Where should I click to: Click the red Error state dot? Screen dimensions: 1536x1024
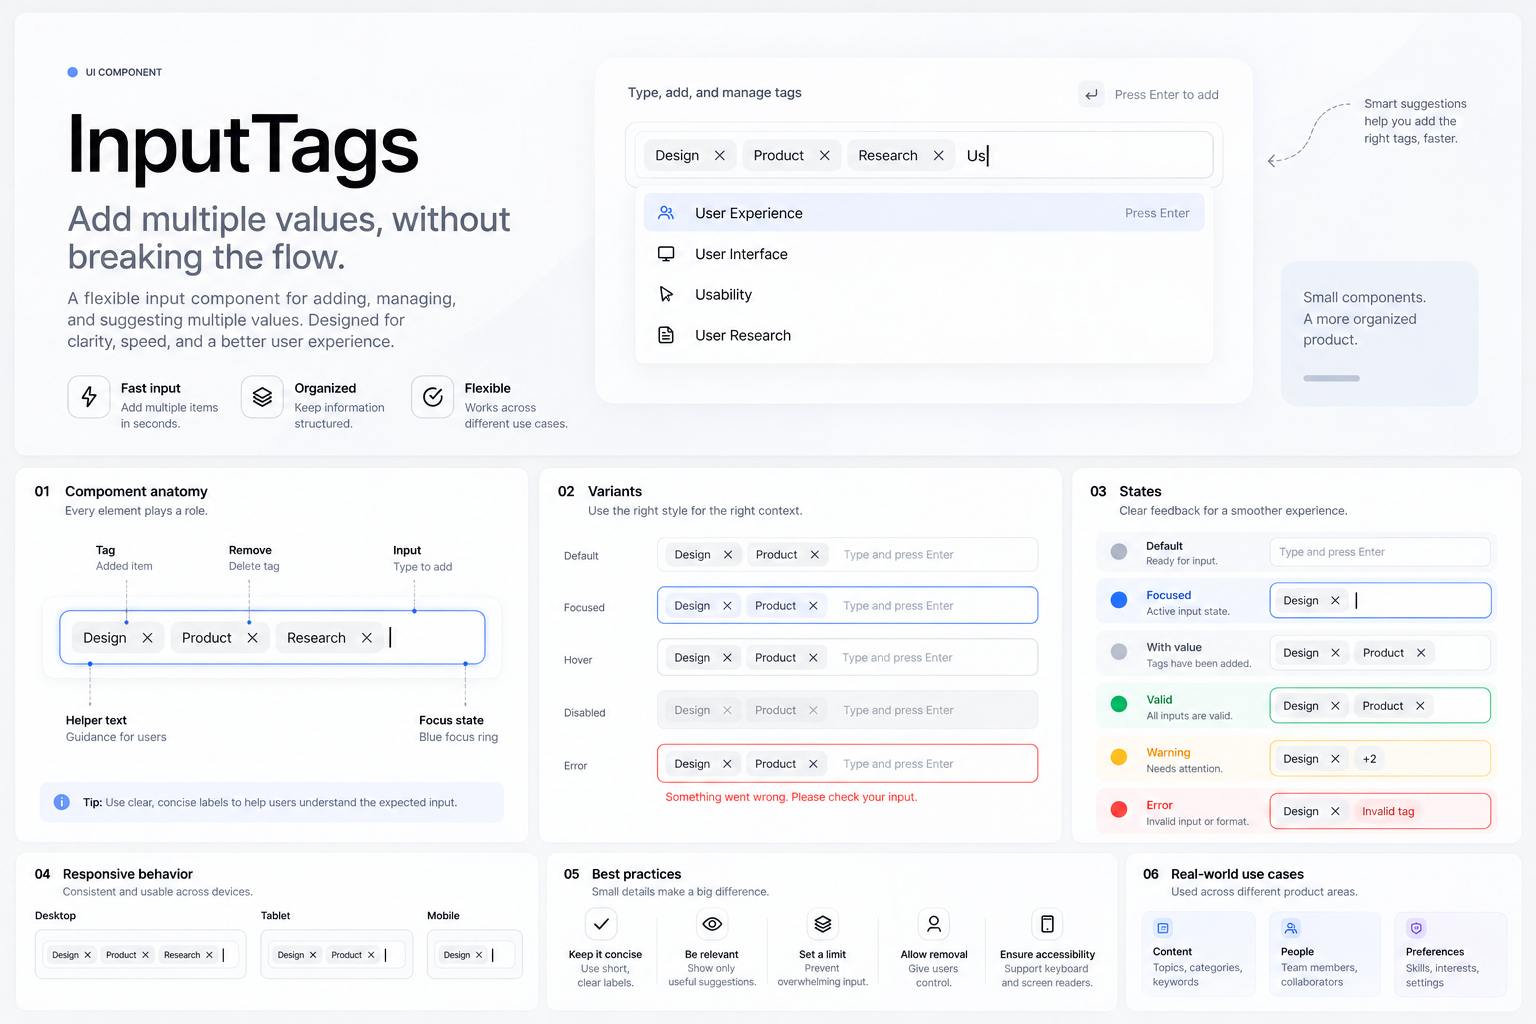[x=1119, y=809]
